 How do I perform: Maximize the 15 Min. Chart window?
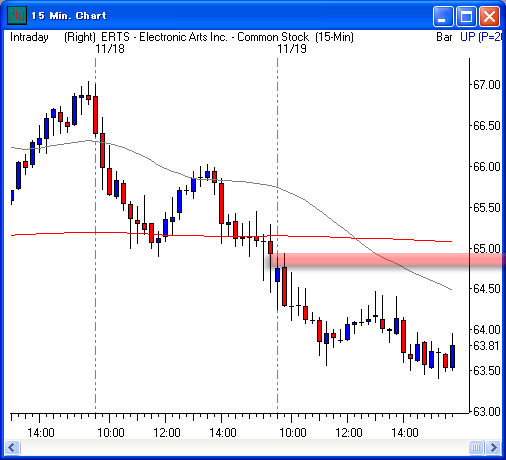click(x=466, y=16)
